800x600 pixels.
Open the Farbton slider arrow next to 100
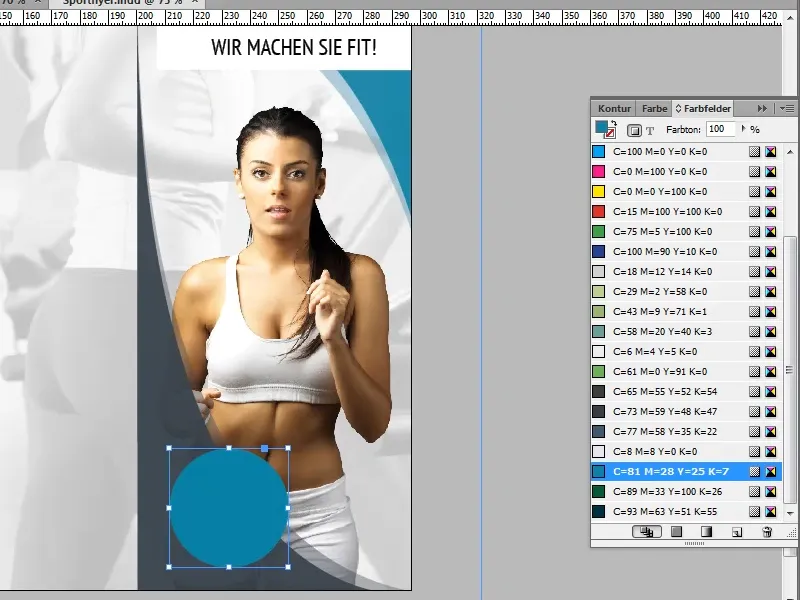pos(743,129)
